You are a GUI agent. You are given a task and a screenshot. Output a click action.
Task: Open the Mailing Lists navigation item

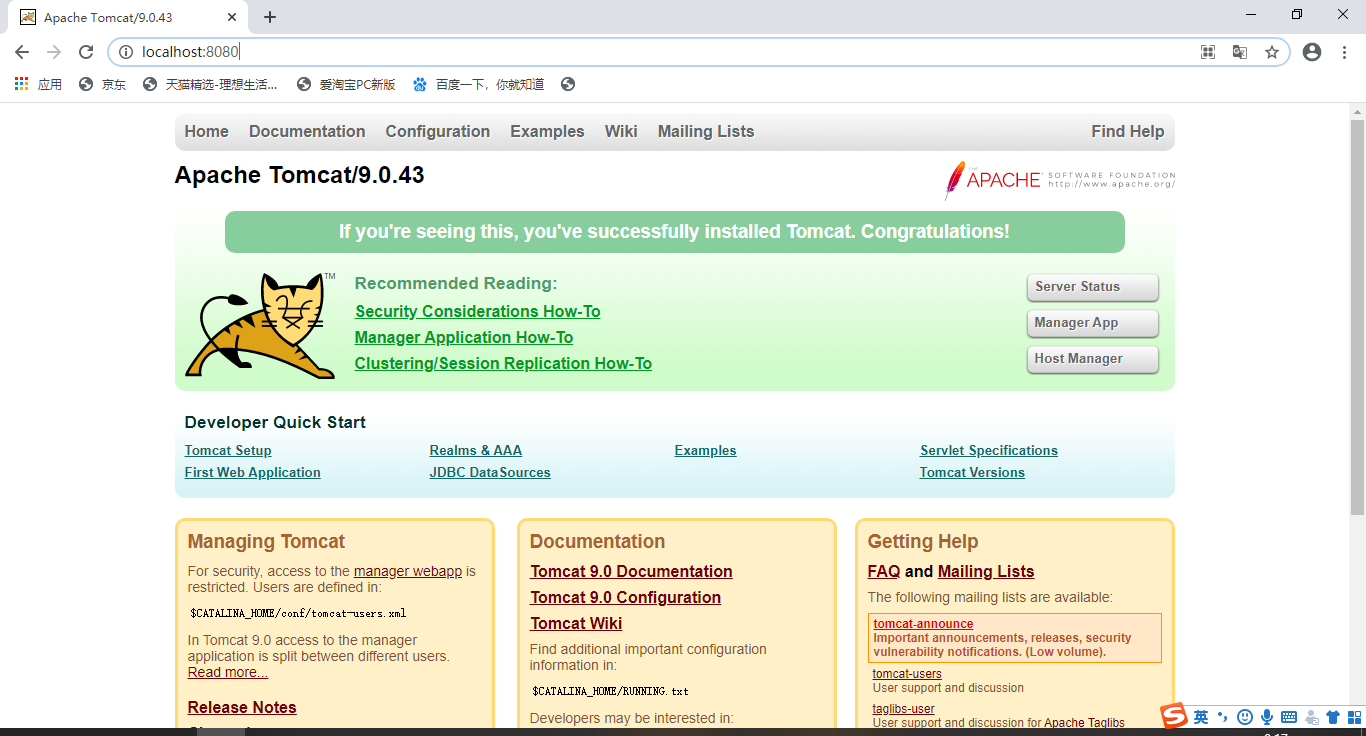706,132
